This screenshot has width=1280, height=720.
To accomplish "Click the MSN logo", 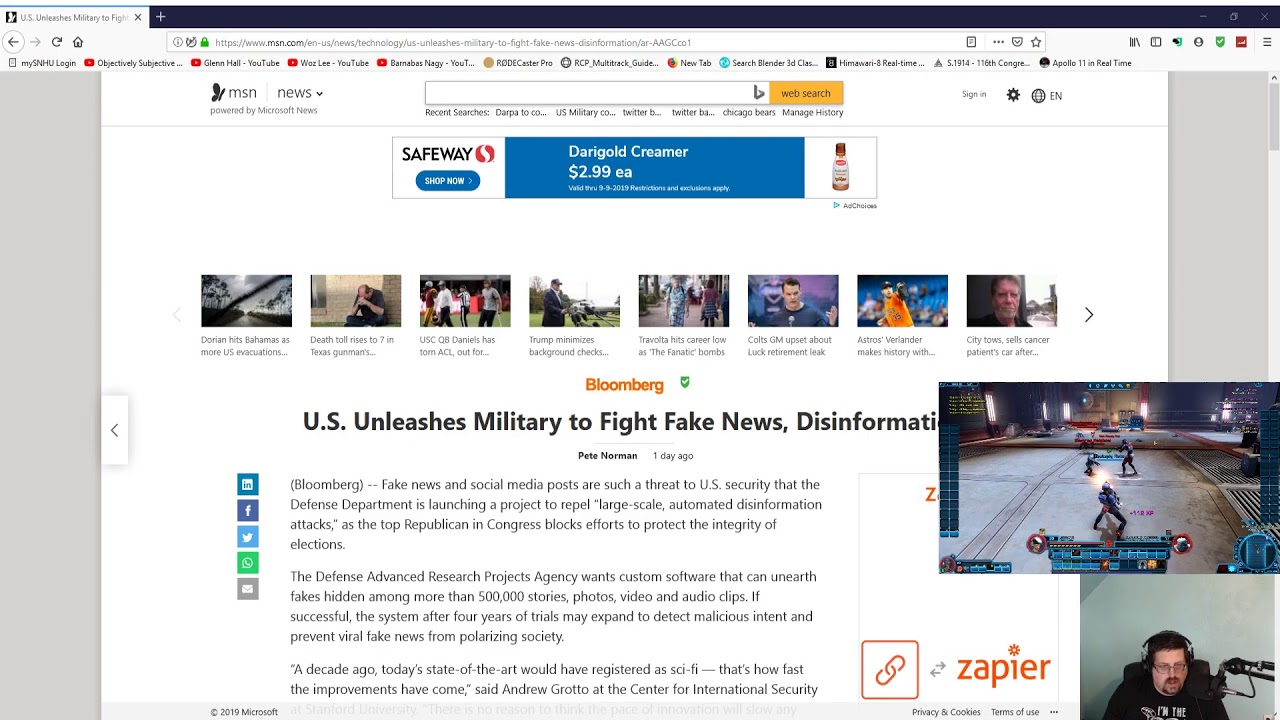I will pos(234,93).
